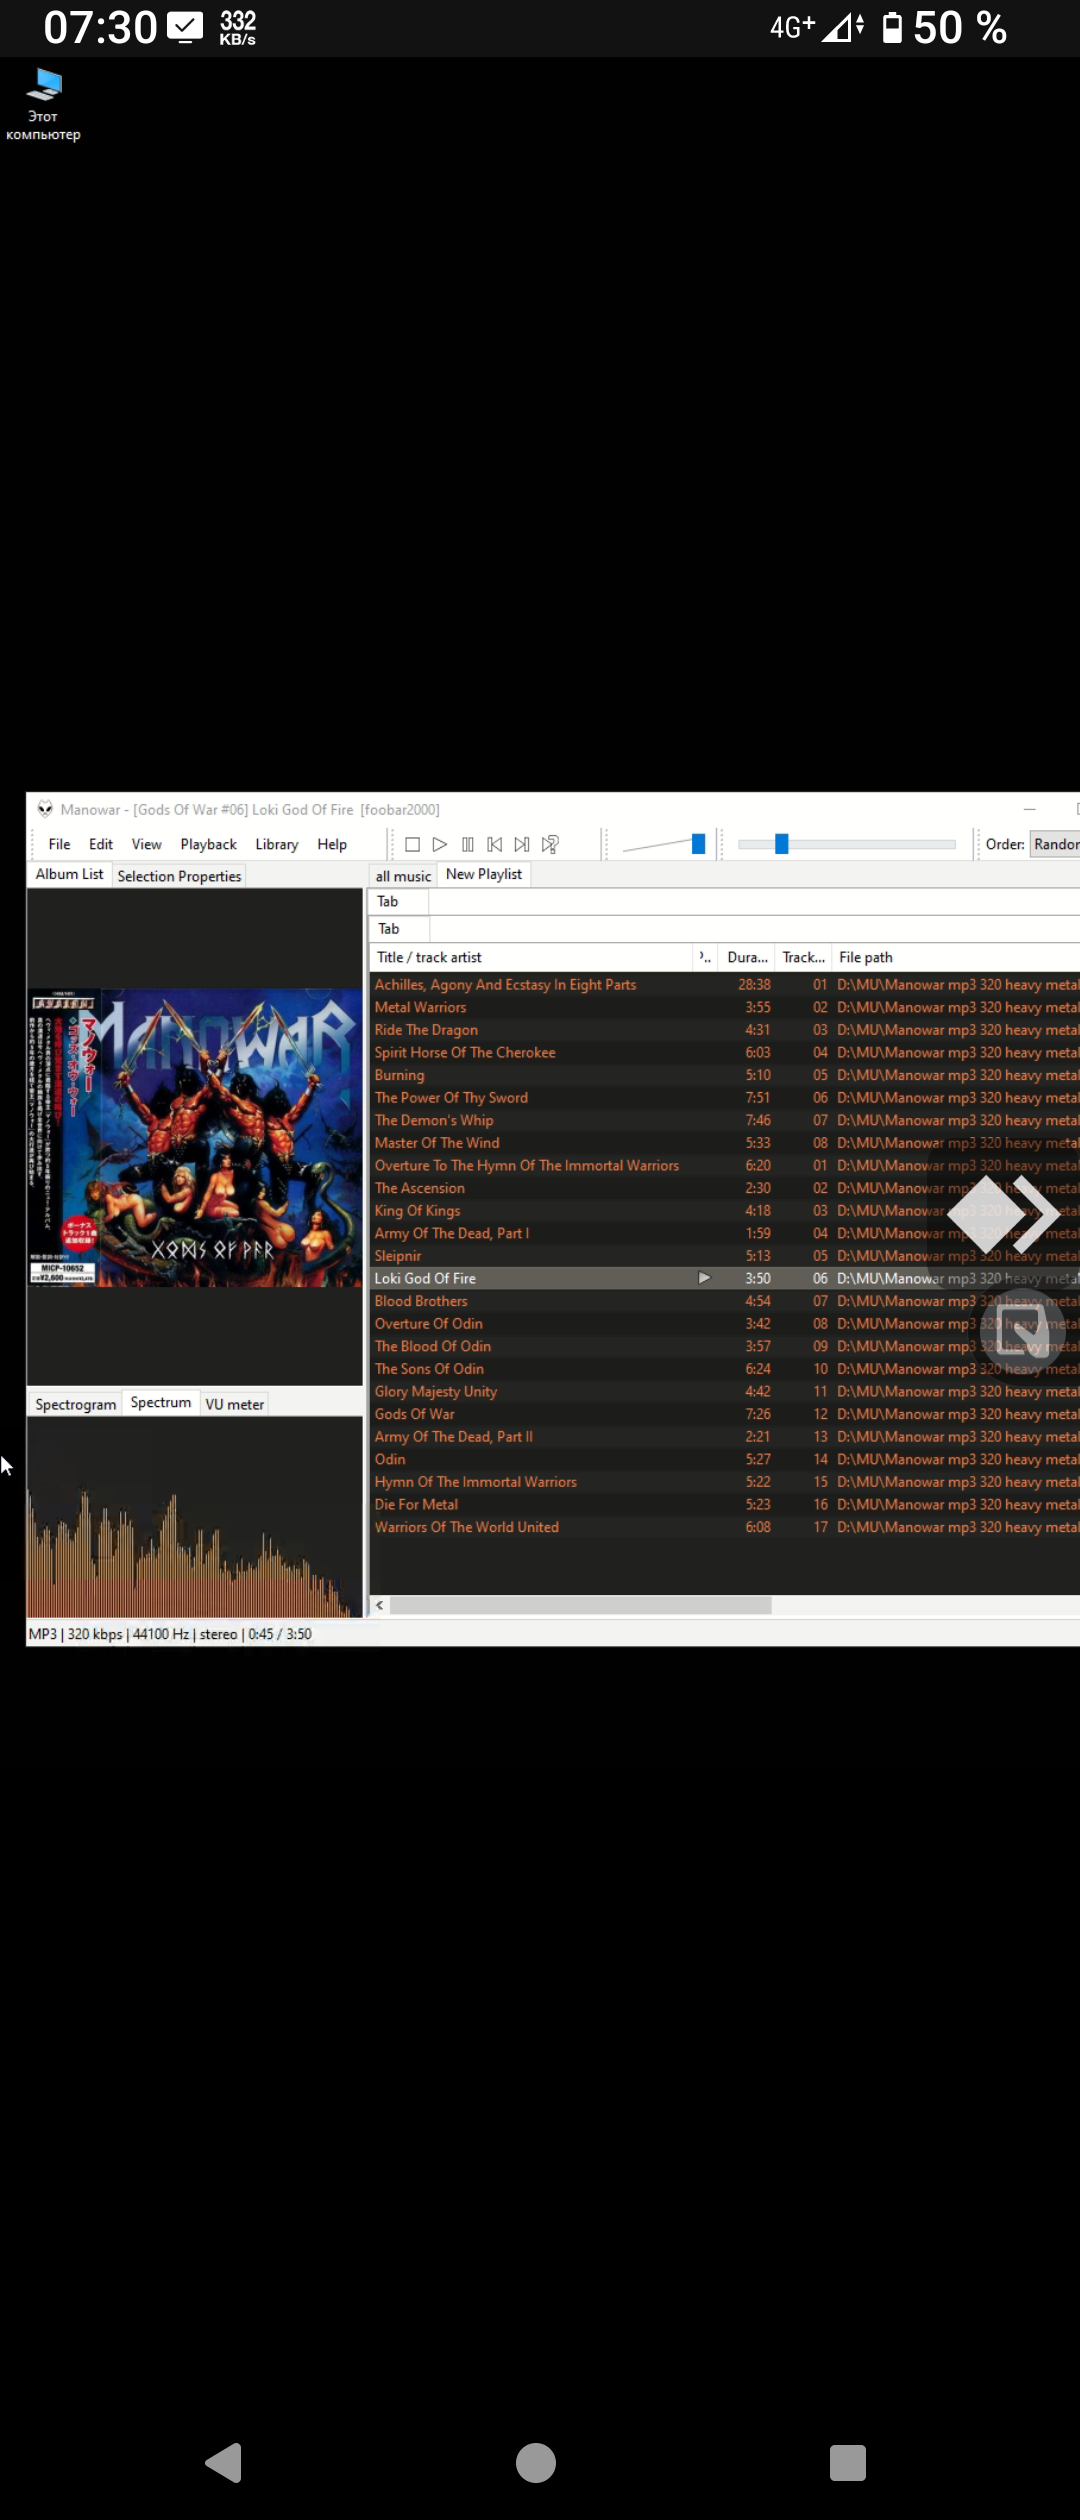Switch to the 'all music' playlist tab
Screen dimensions: 1080x2520
pos(403,876)
